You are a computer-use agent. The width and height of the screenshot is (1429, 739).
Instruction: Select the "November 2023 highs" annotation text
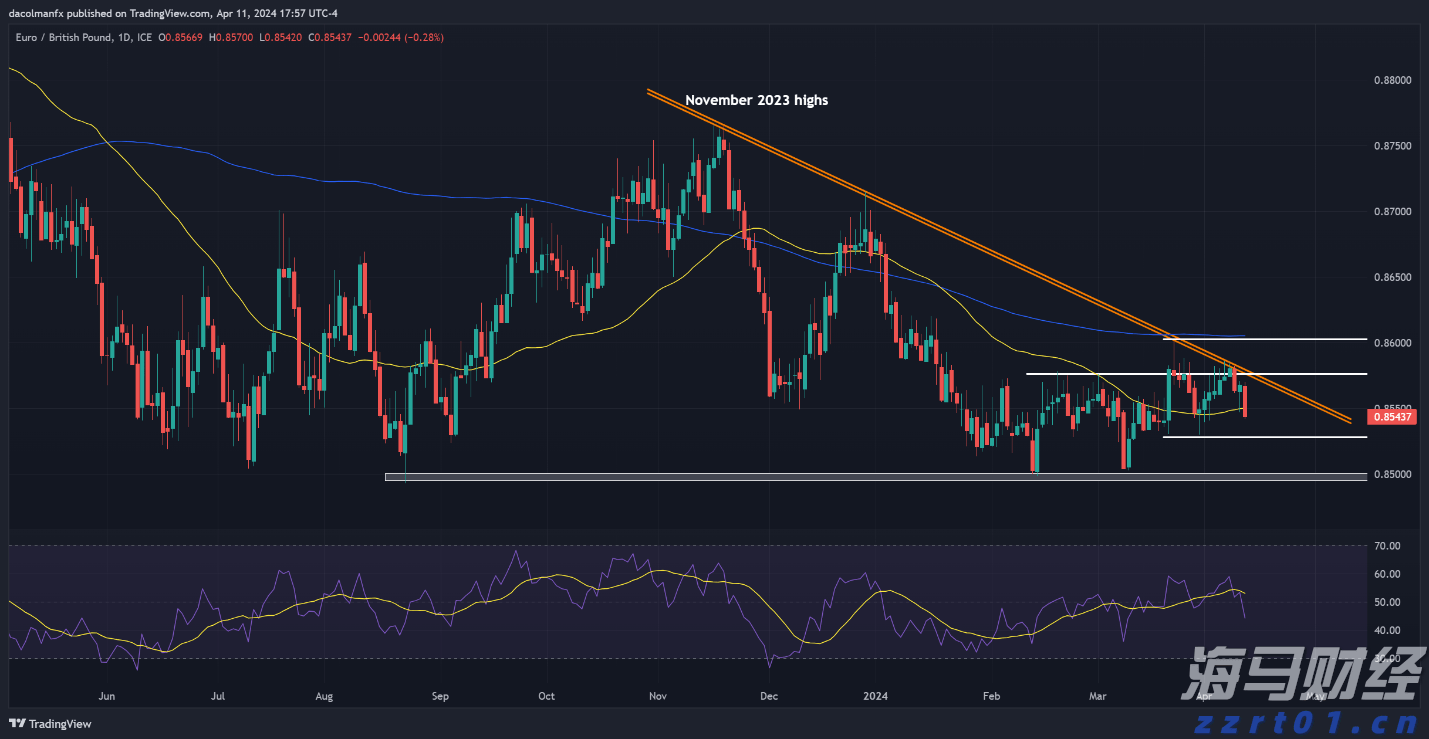coord(756,100)
